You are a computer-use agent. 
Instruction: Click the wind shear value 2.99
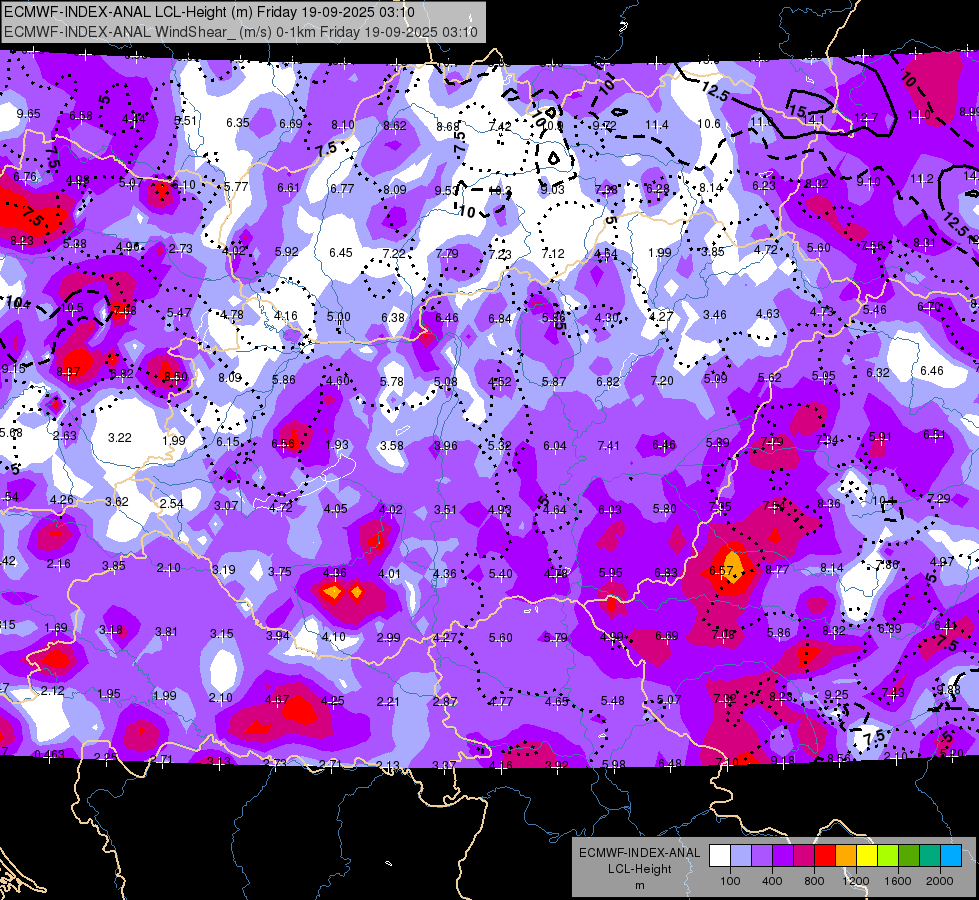[x=388, y=638]
